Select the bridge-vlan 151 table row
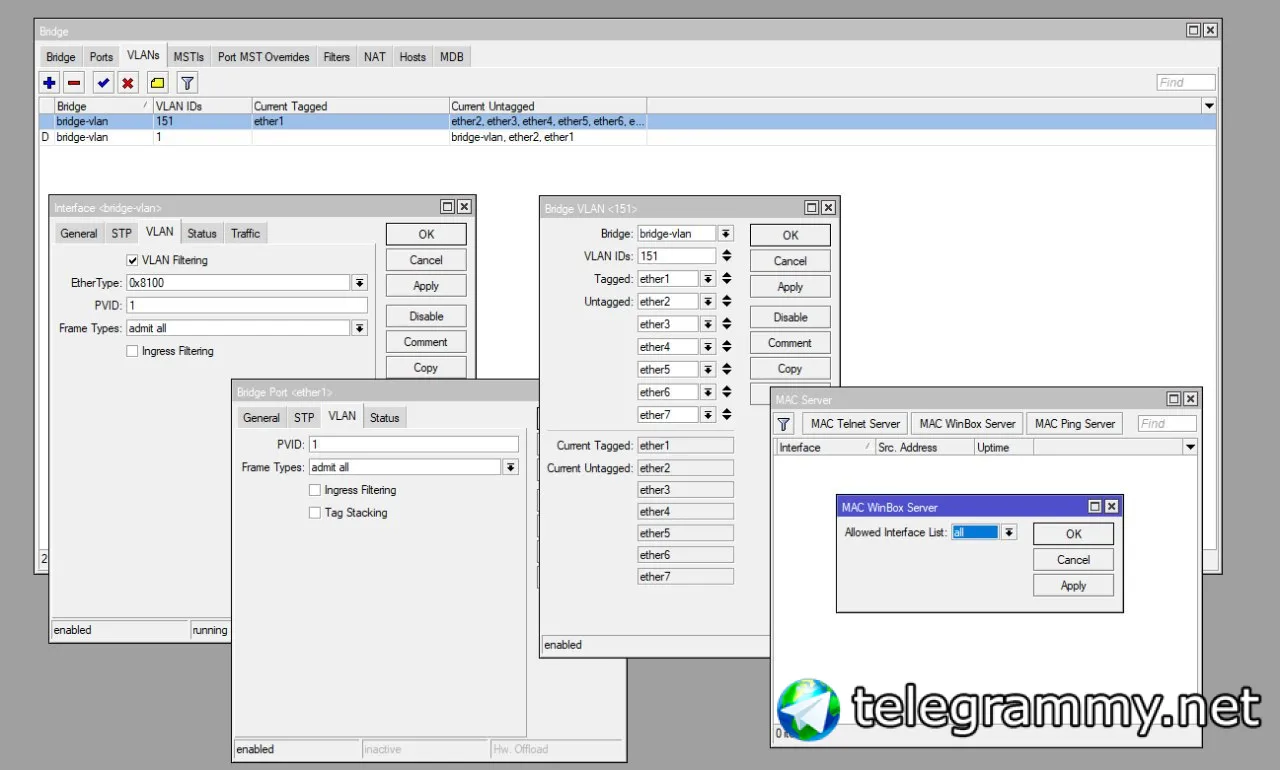 click(x=627, y=121)
